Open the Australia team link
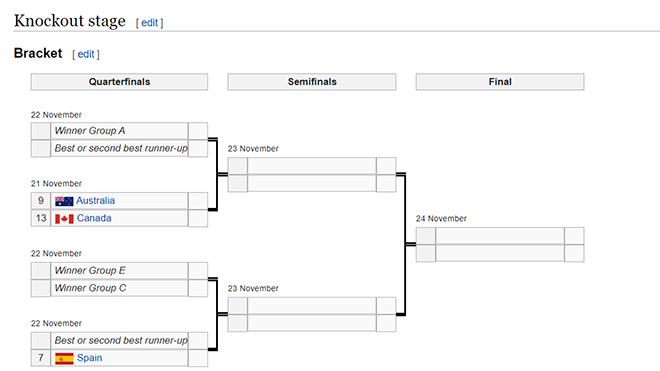 96,201
